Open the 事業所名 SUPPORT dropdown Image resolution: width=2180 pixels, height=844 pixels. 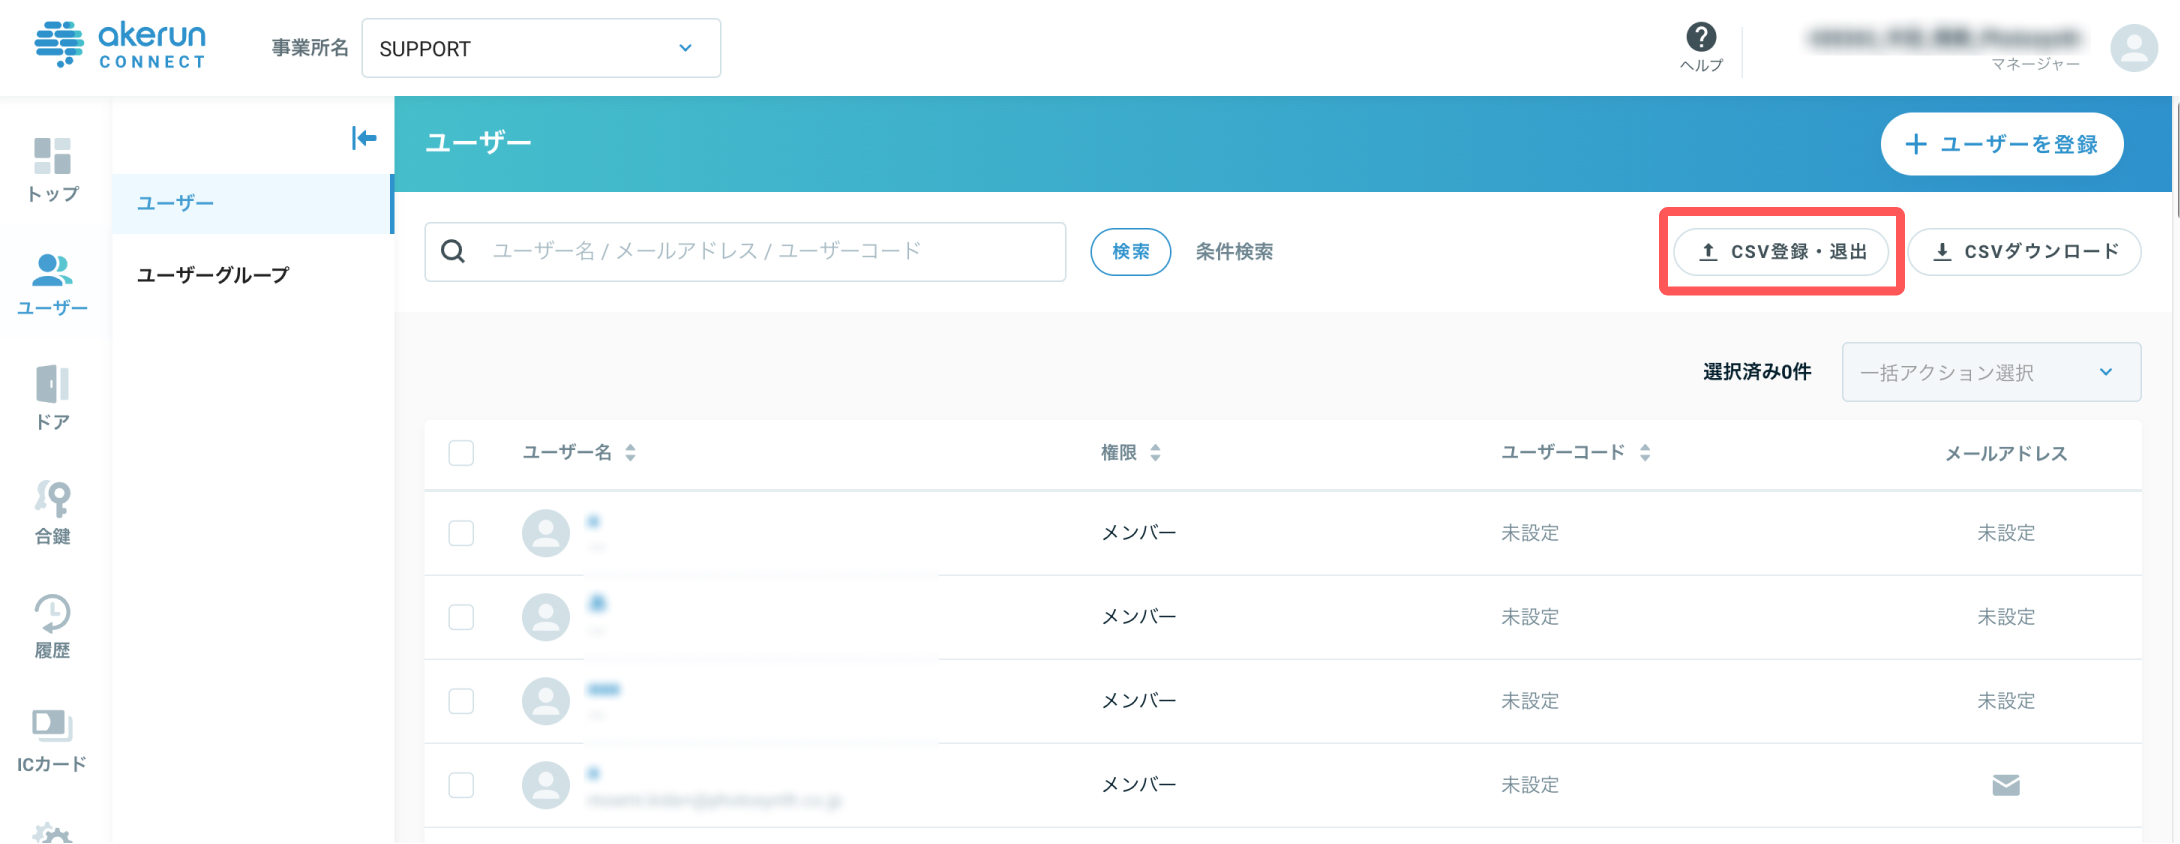point(541,48)
